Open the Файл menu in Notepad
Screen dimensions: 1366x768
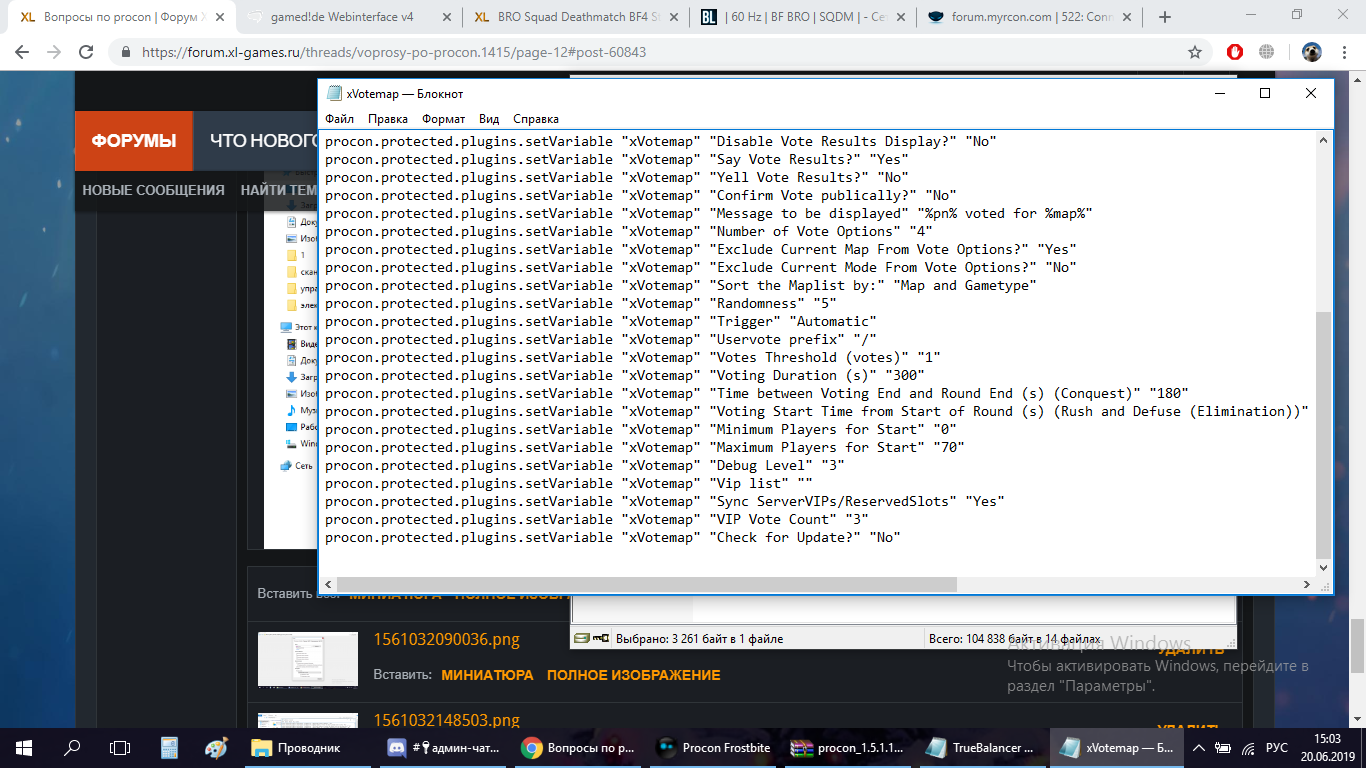339,119
